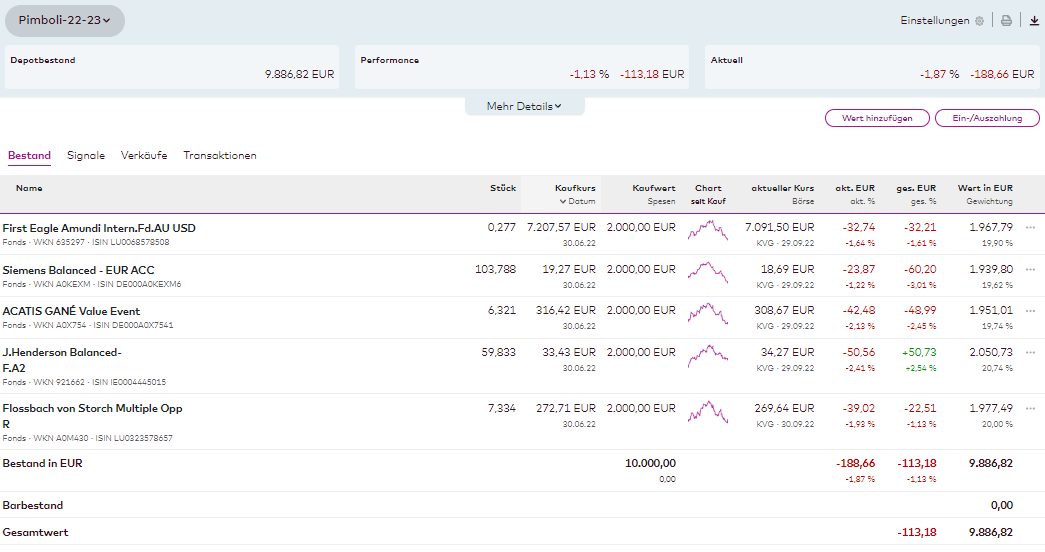The width and height of the screenshot is (1045, 552).
Task: Switch to the Signale tab
Action: (86, 156)
